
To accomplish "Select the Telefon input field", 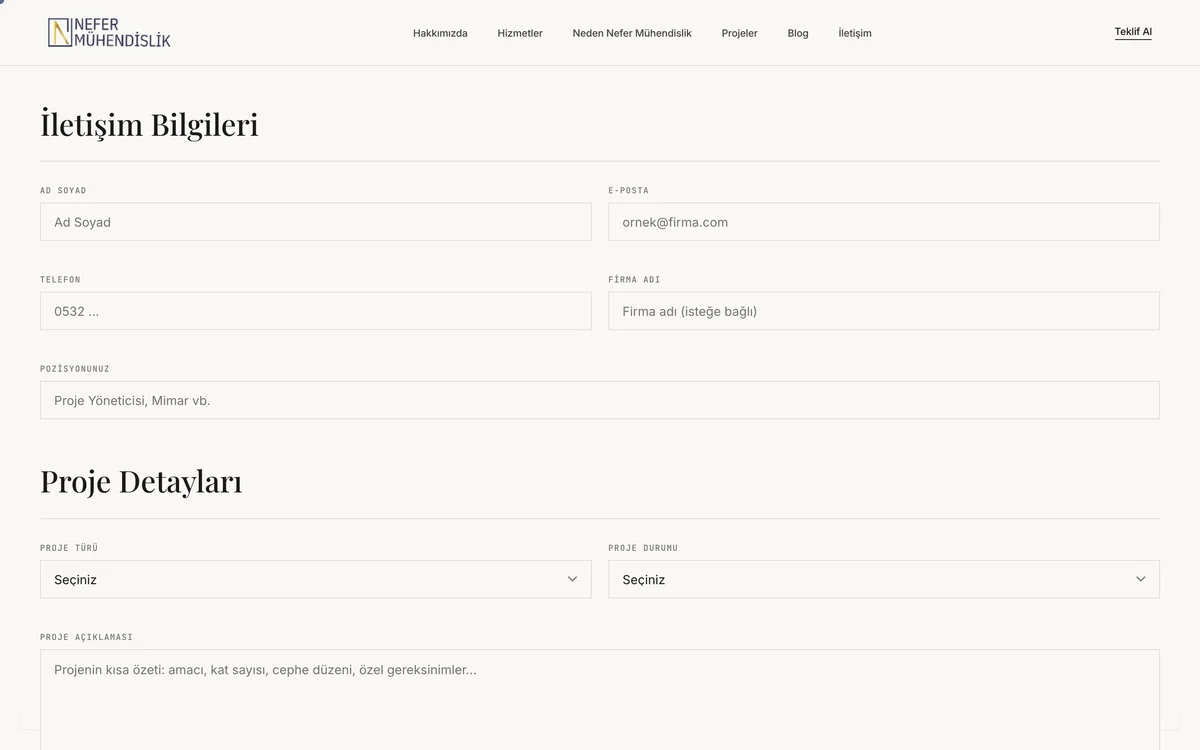I will pyautogui.click(x=316, y=311).
